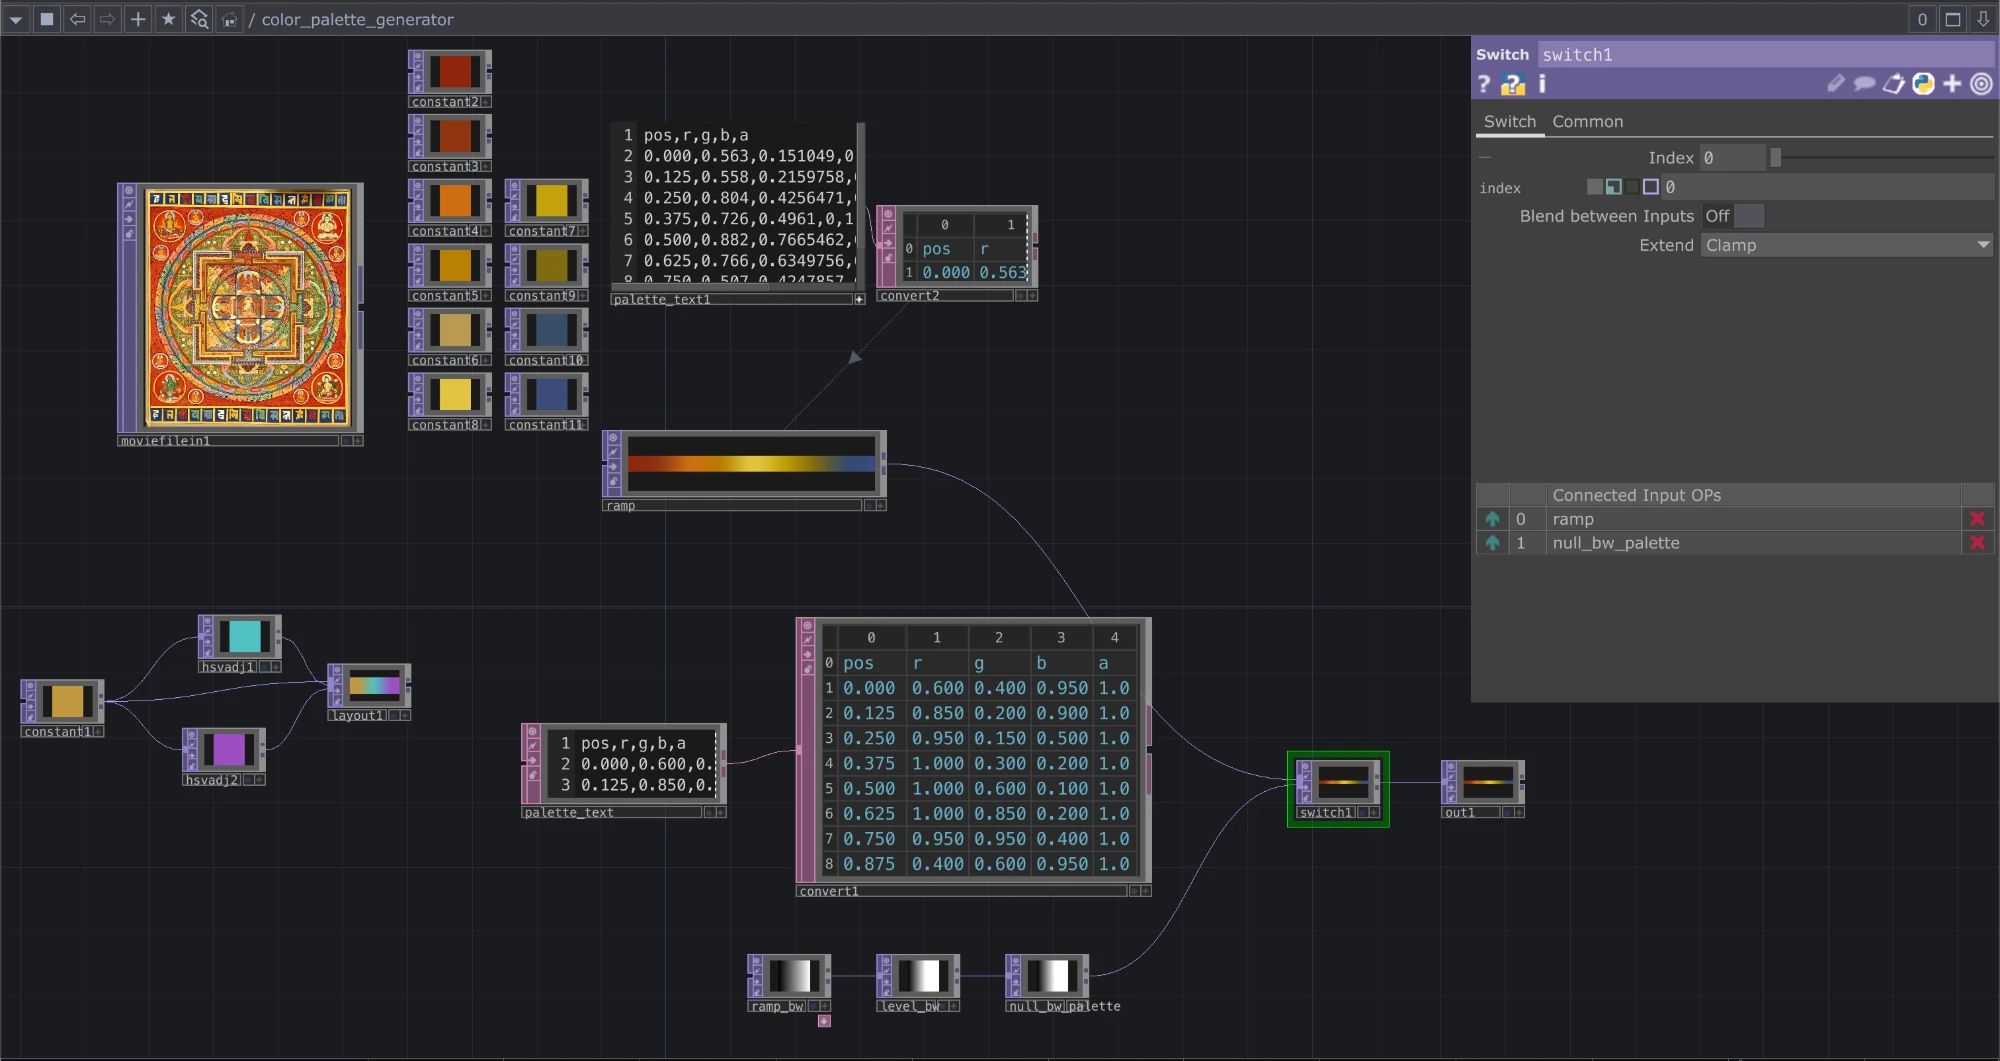
Task: Click the Python language icon
Action: pyautogui.click(x=1923, y=84)
